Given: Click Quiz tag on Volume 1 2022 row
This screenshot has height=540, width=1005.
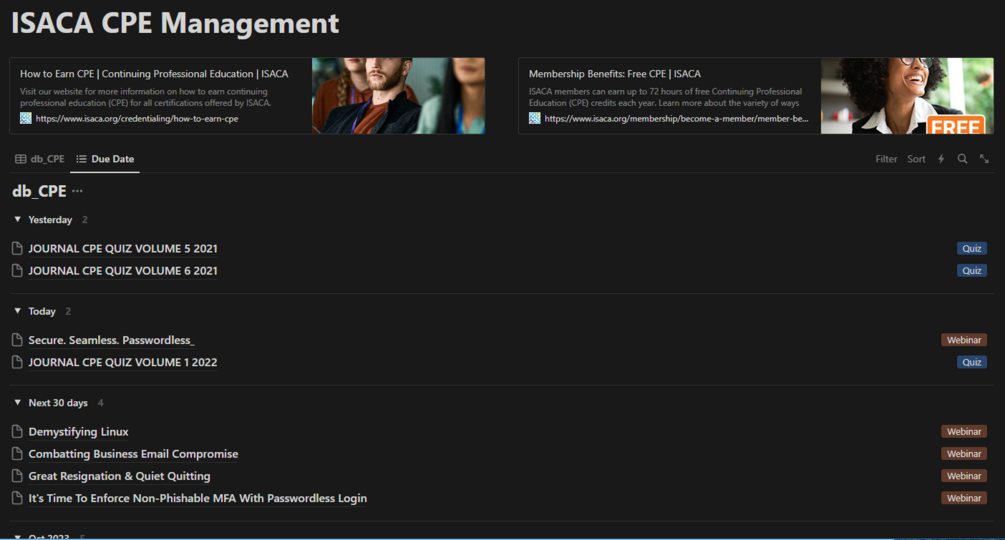Looking at the screenshot, I should click(x=972, y=362).
